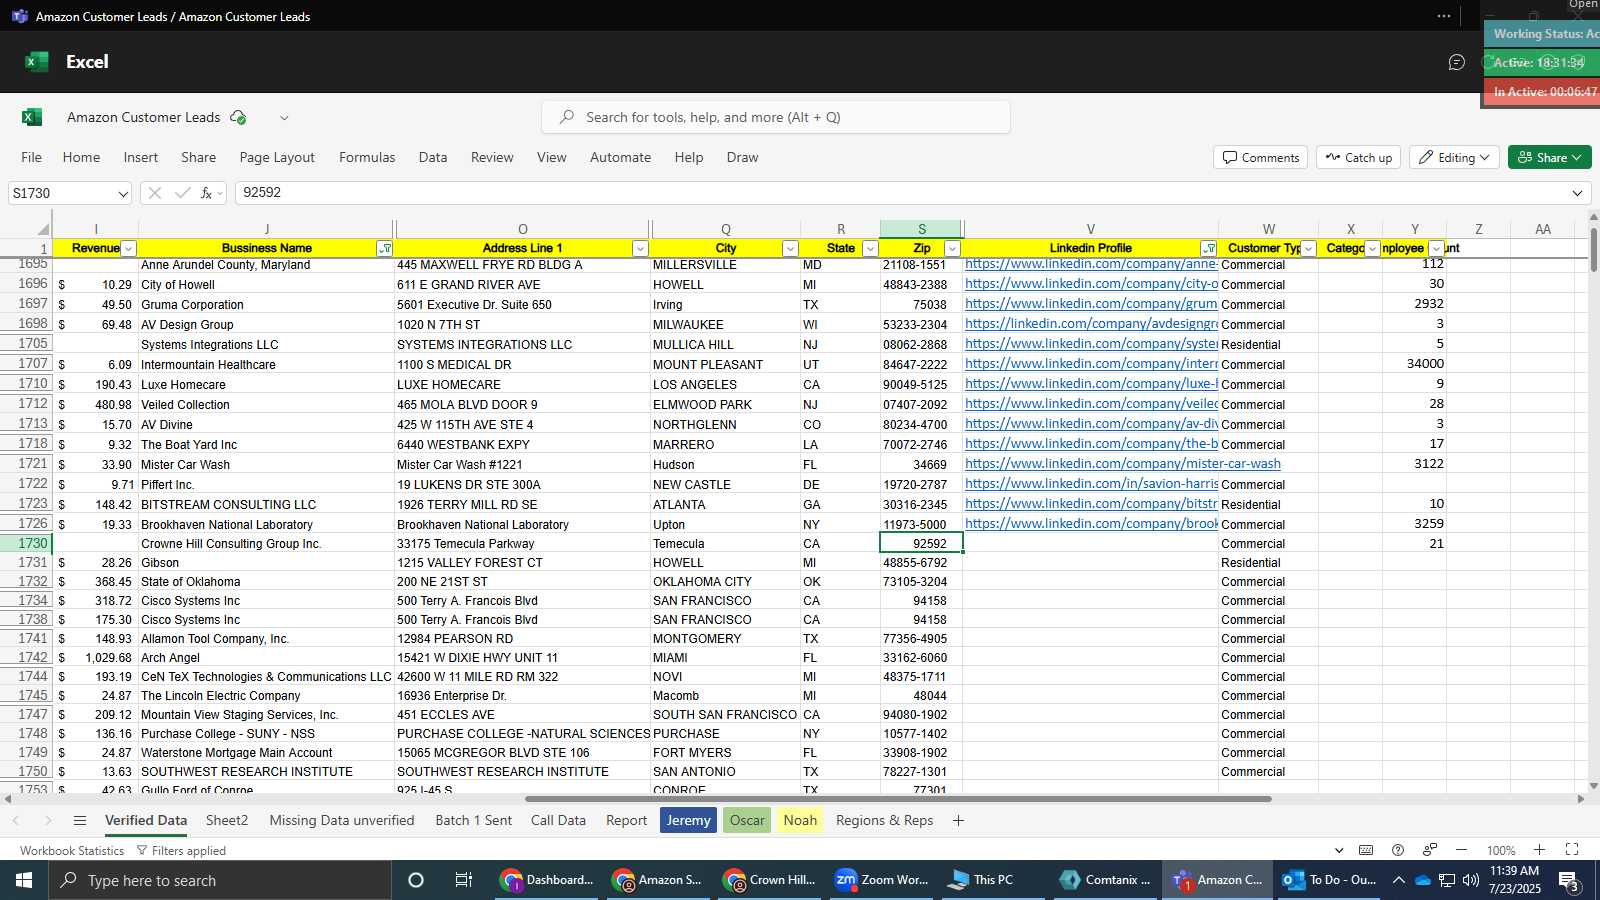Expand the formula bar chevron
This screenshot has width=1600, height=900.
(1577, 193)
